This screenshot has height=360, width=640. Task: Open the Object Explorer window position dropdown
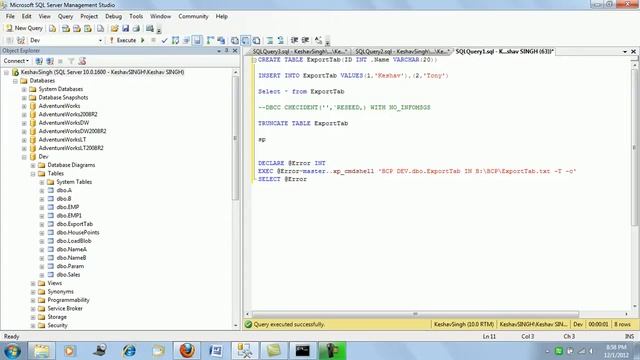pos(219,51)
